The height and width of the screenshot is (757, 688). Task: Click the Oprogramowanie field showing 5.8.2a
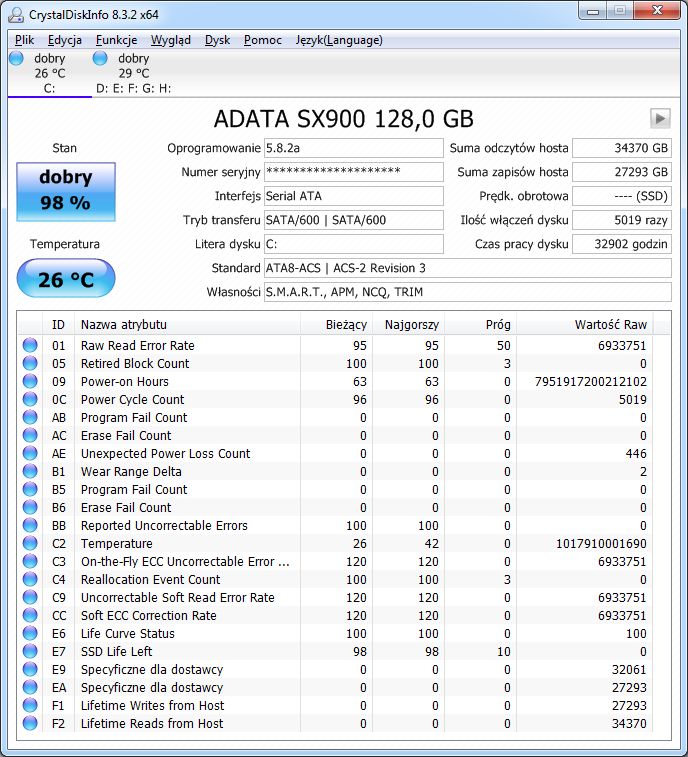(x=353, y=148)
